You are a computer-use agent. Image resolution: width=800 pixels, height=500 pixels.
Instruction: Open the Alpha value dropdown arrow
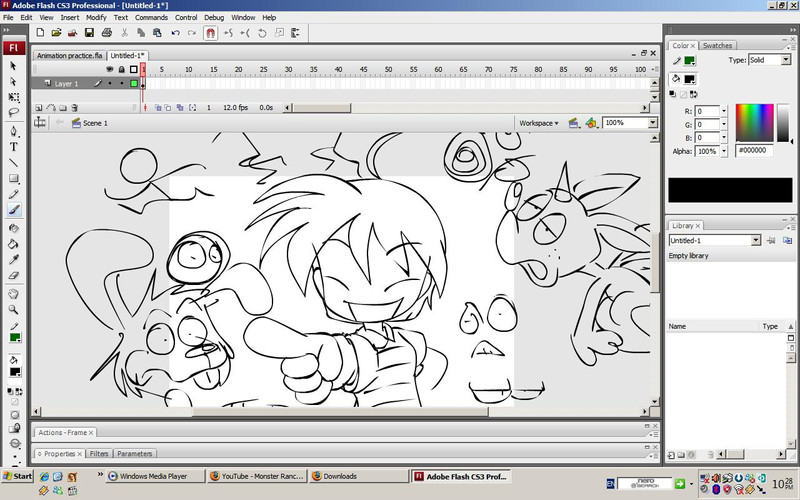(723, 151)
